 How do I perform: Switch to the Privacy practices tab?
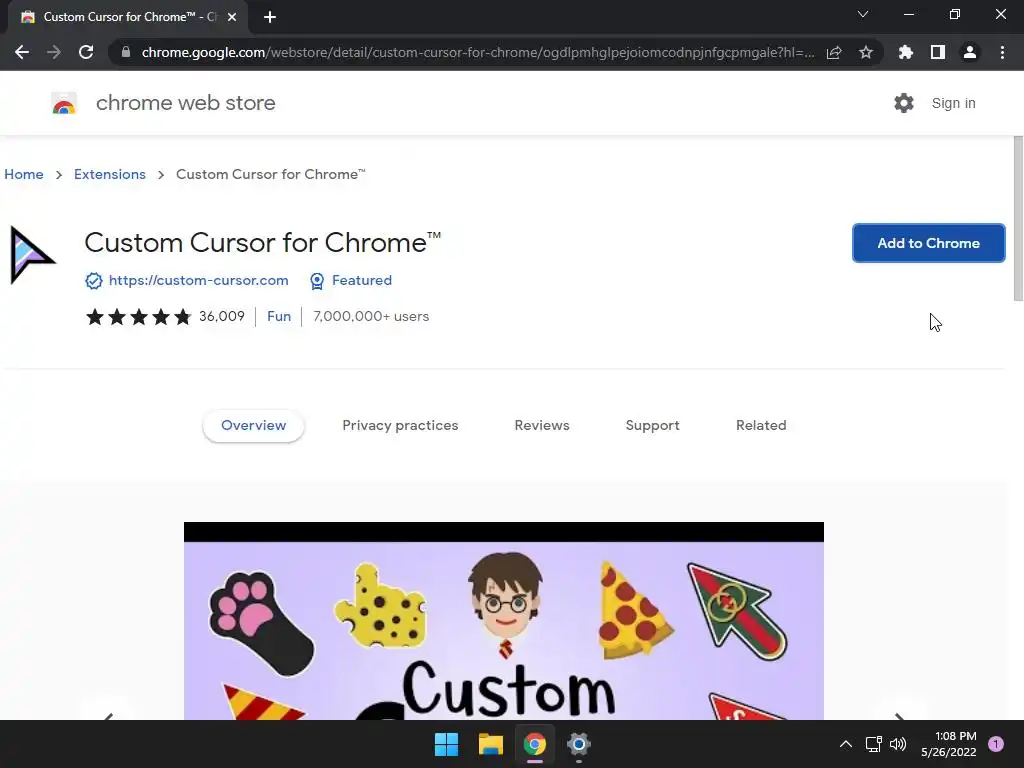[400, 425]
